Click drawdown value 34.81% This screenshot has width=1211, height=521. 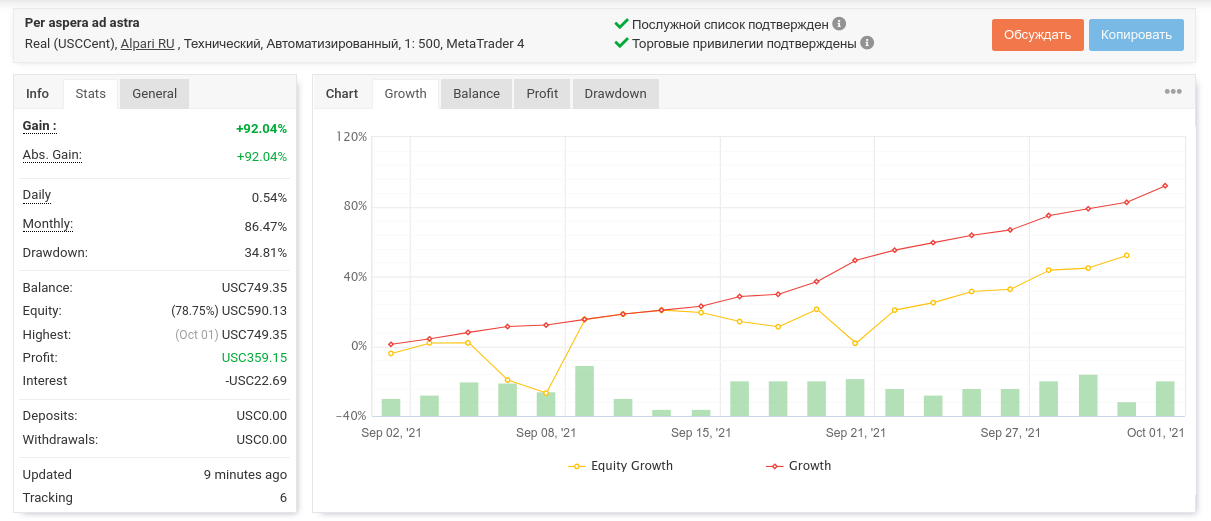[266, 253]
